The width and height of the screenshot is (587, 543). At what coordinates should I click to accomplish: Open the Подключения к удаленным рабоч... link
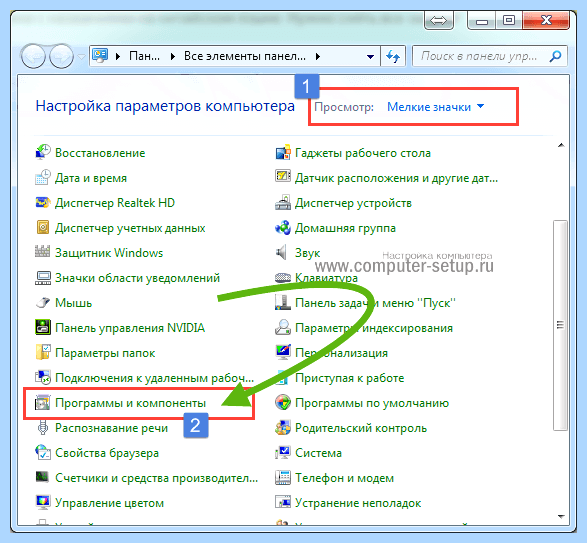(154, 378)
